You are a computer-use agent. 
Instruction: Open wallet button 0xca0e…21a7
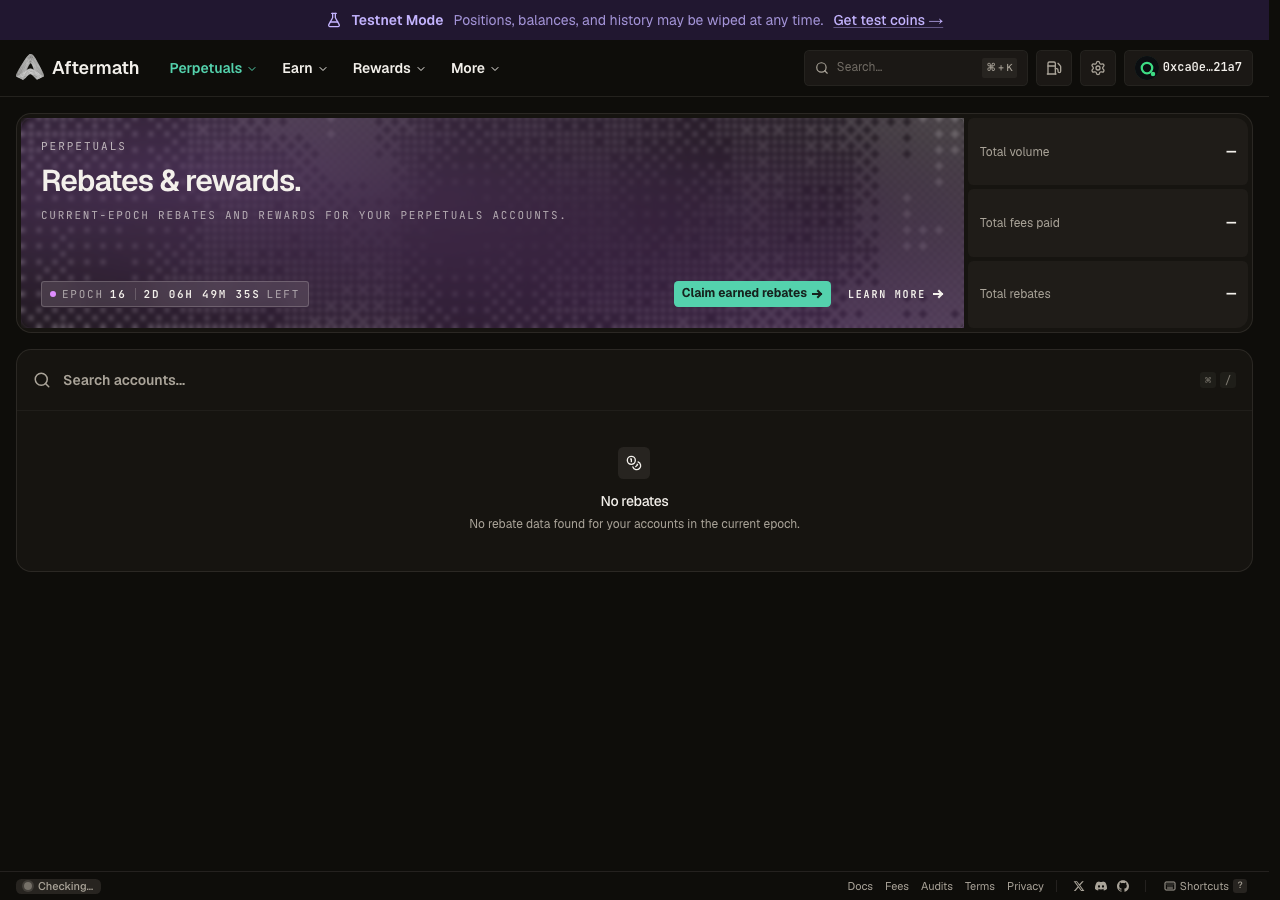pyautogui.click(x=1188, y=68)
